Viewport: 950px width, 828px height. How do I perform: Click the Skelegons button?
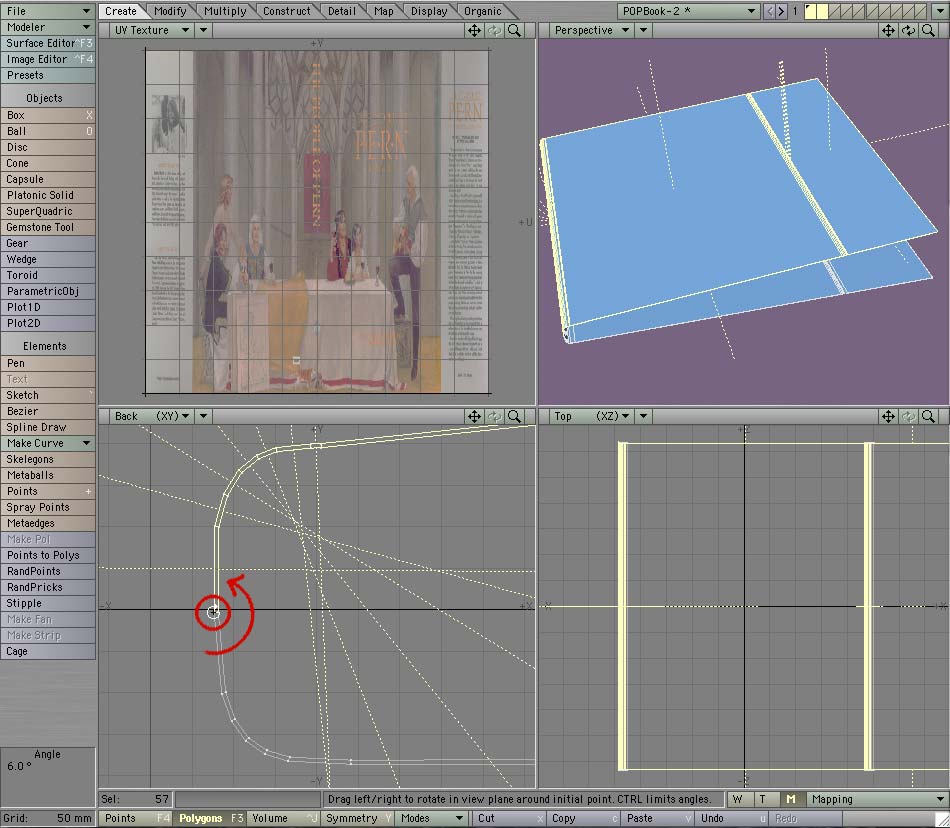coord(48,459)
